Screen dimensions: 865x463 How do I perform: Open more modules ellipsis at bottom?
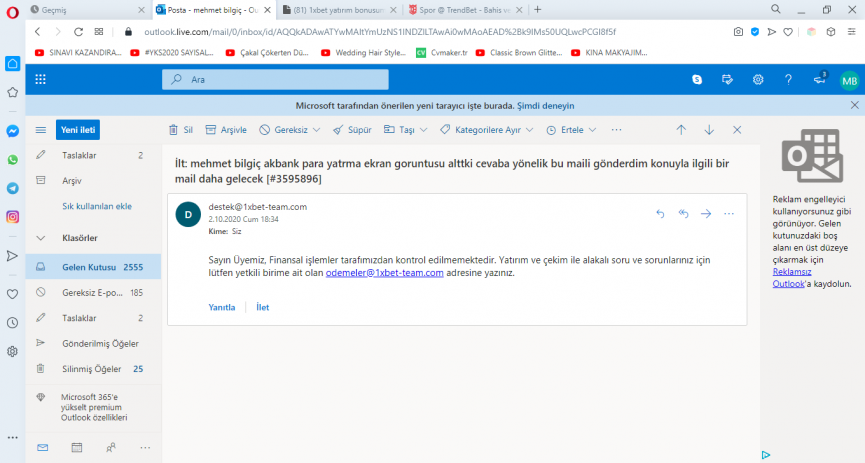[145, 448]
